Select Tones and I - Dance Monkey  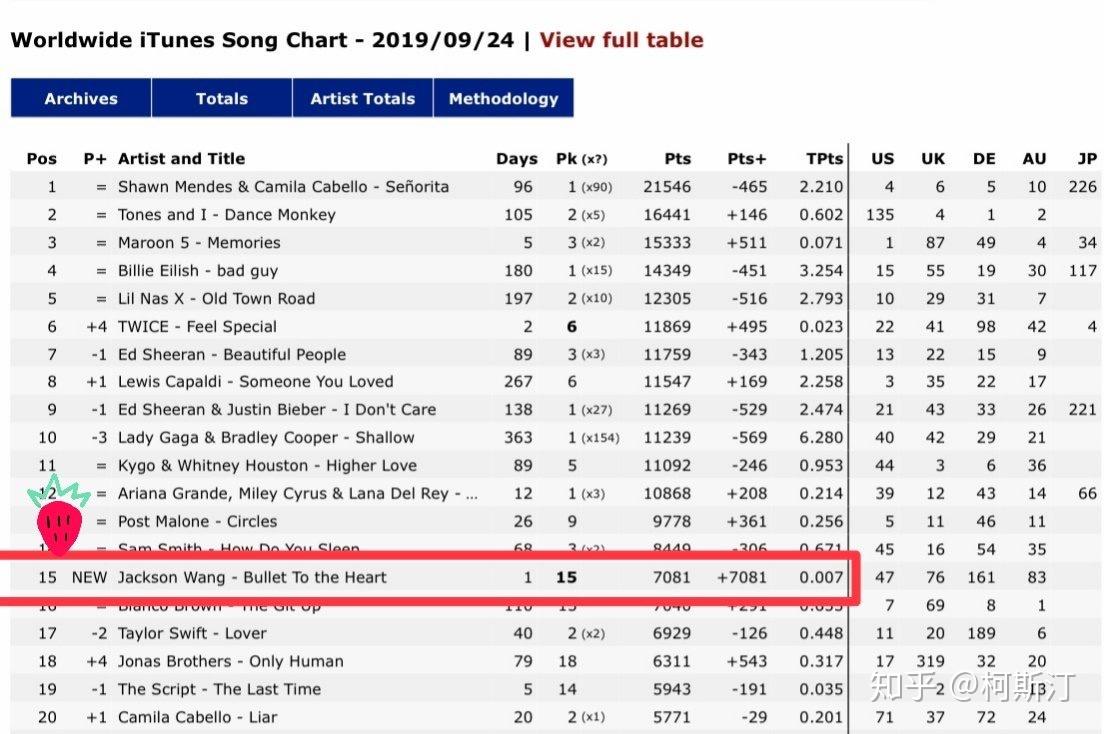[x=226, y=214]
